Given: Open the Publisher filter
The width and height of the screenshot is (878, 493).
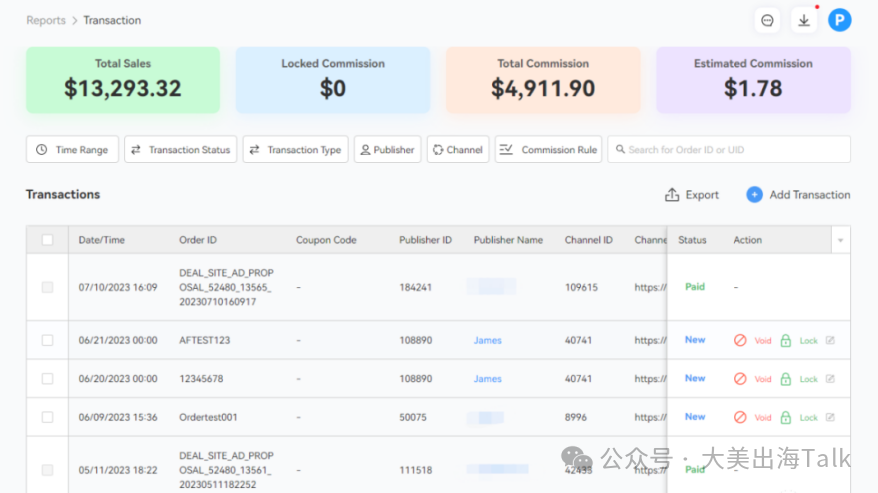Looking at the screenshot, I should pos(387,150).
